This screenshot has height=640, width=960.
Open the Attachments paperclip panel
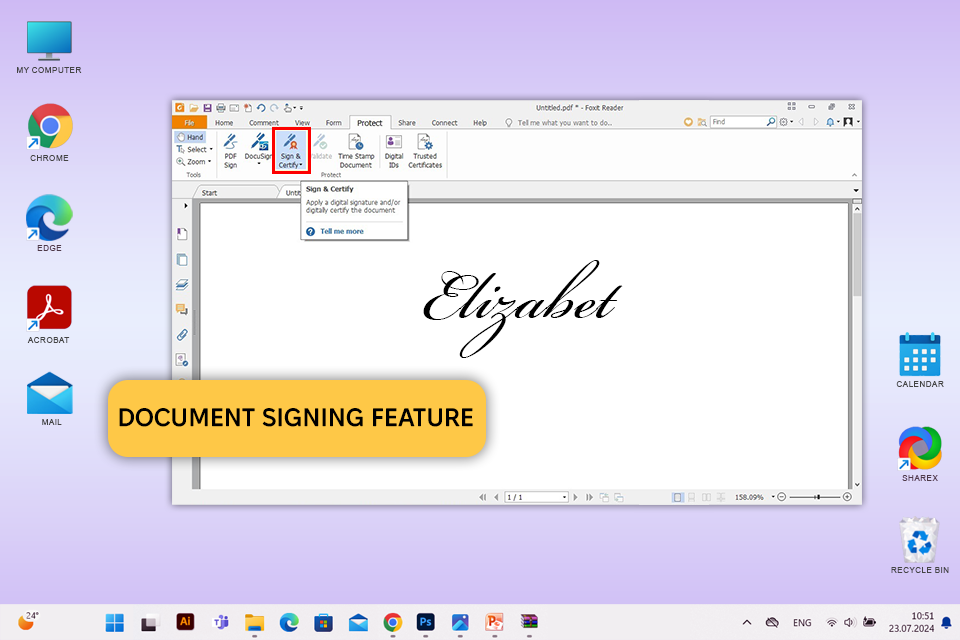tap(182, 334)
